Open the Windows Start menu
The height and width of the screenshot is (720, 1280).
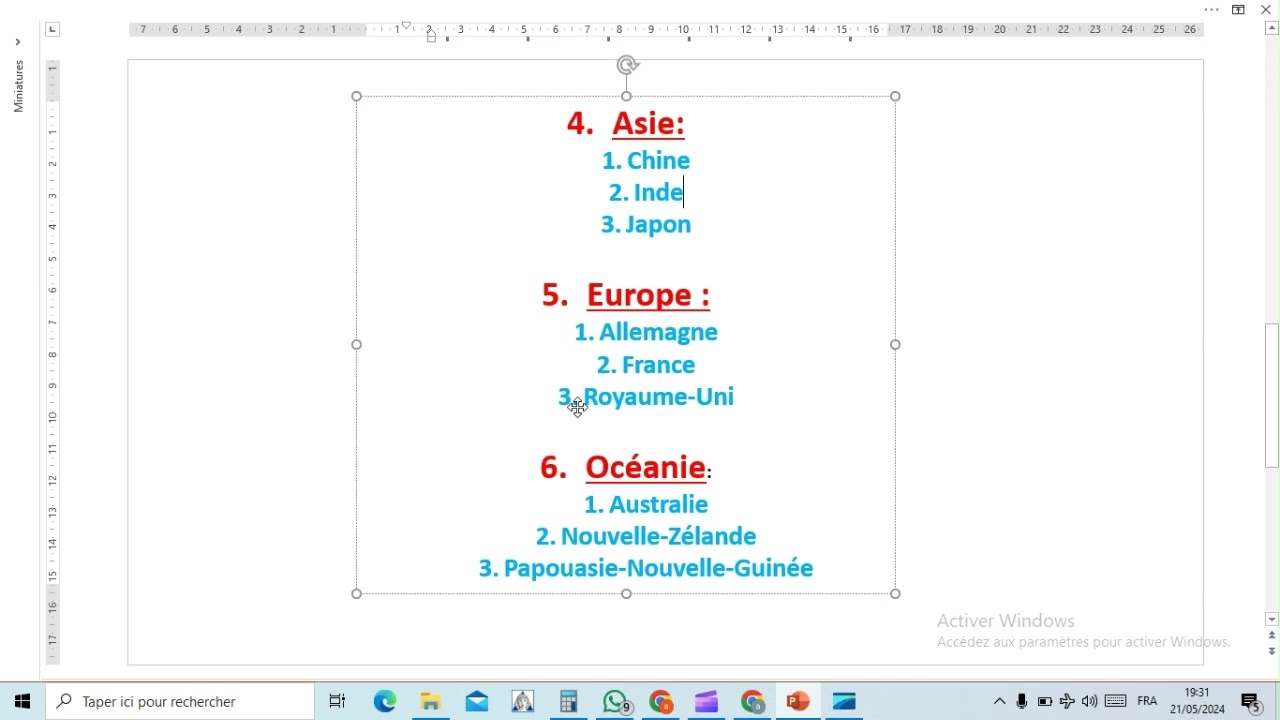coord(22,702)
